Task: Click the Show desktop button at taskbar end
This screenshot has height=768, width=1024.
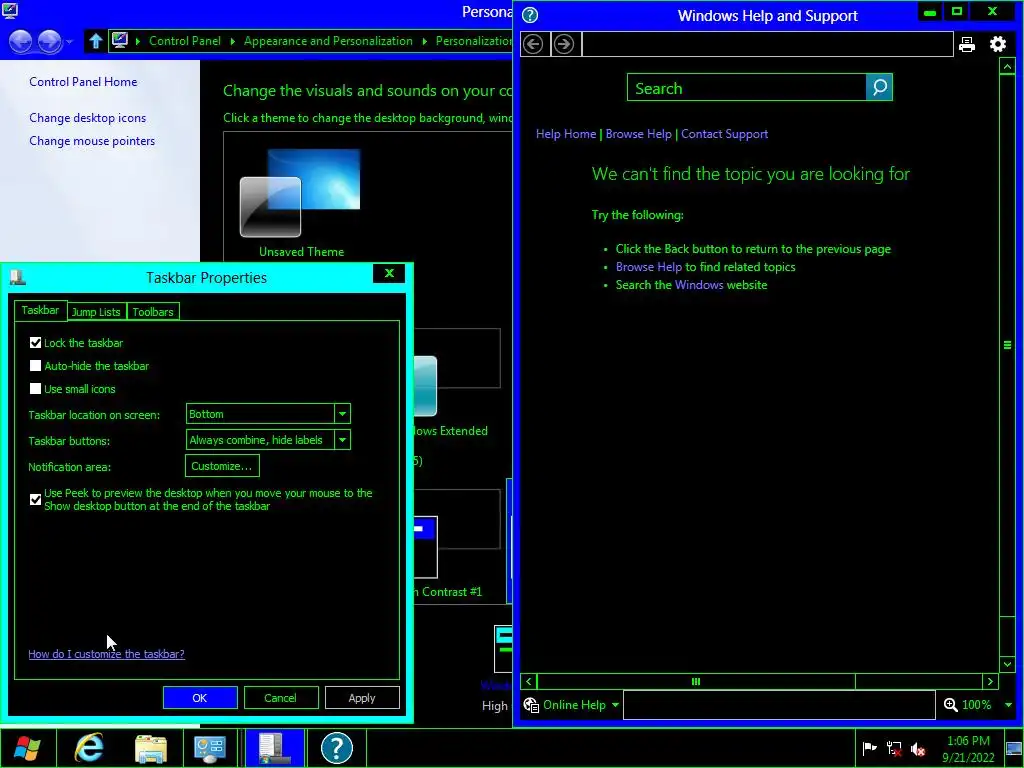Action: (x=1014, y=748)
